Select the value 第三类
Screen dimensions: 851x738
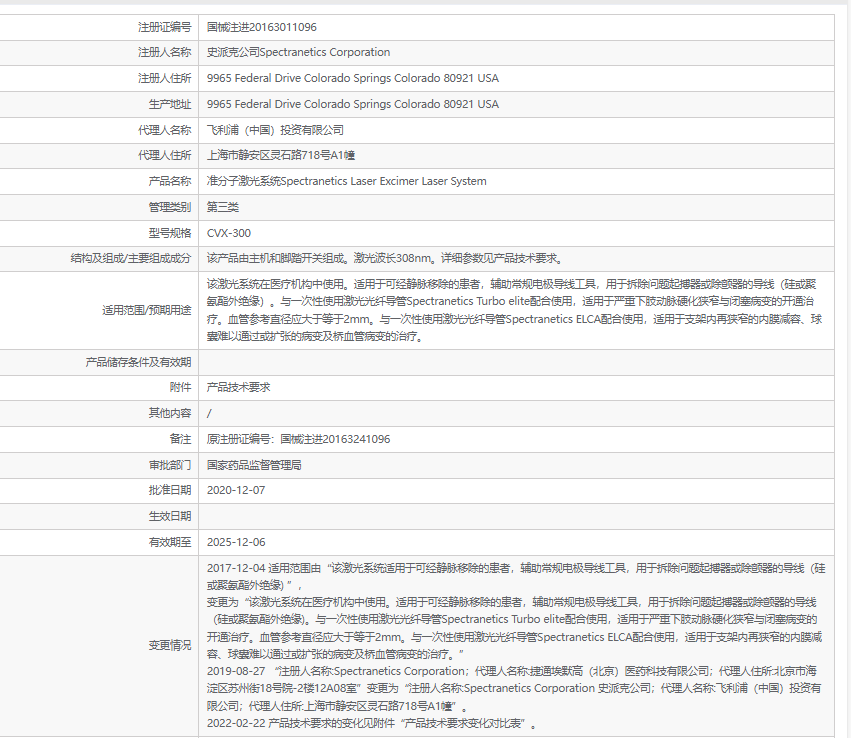click(223, 207)
